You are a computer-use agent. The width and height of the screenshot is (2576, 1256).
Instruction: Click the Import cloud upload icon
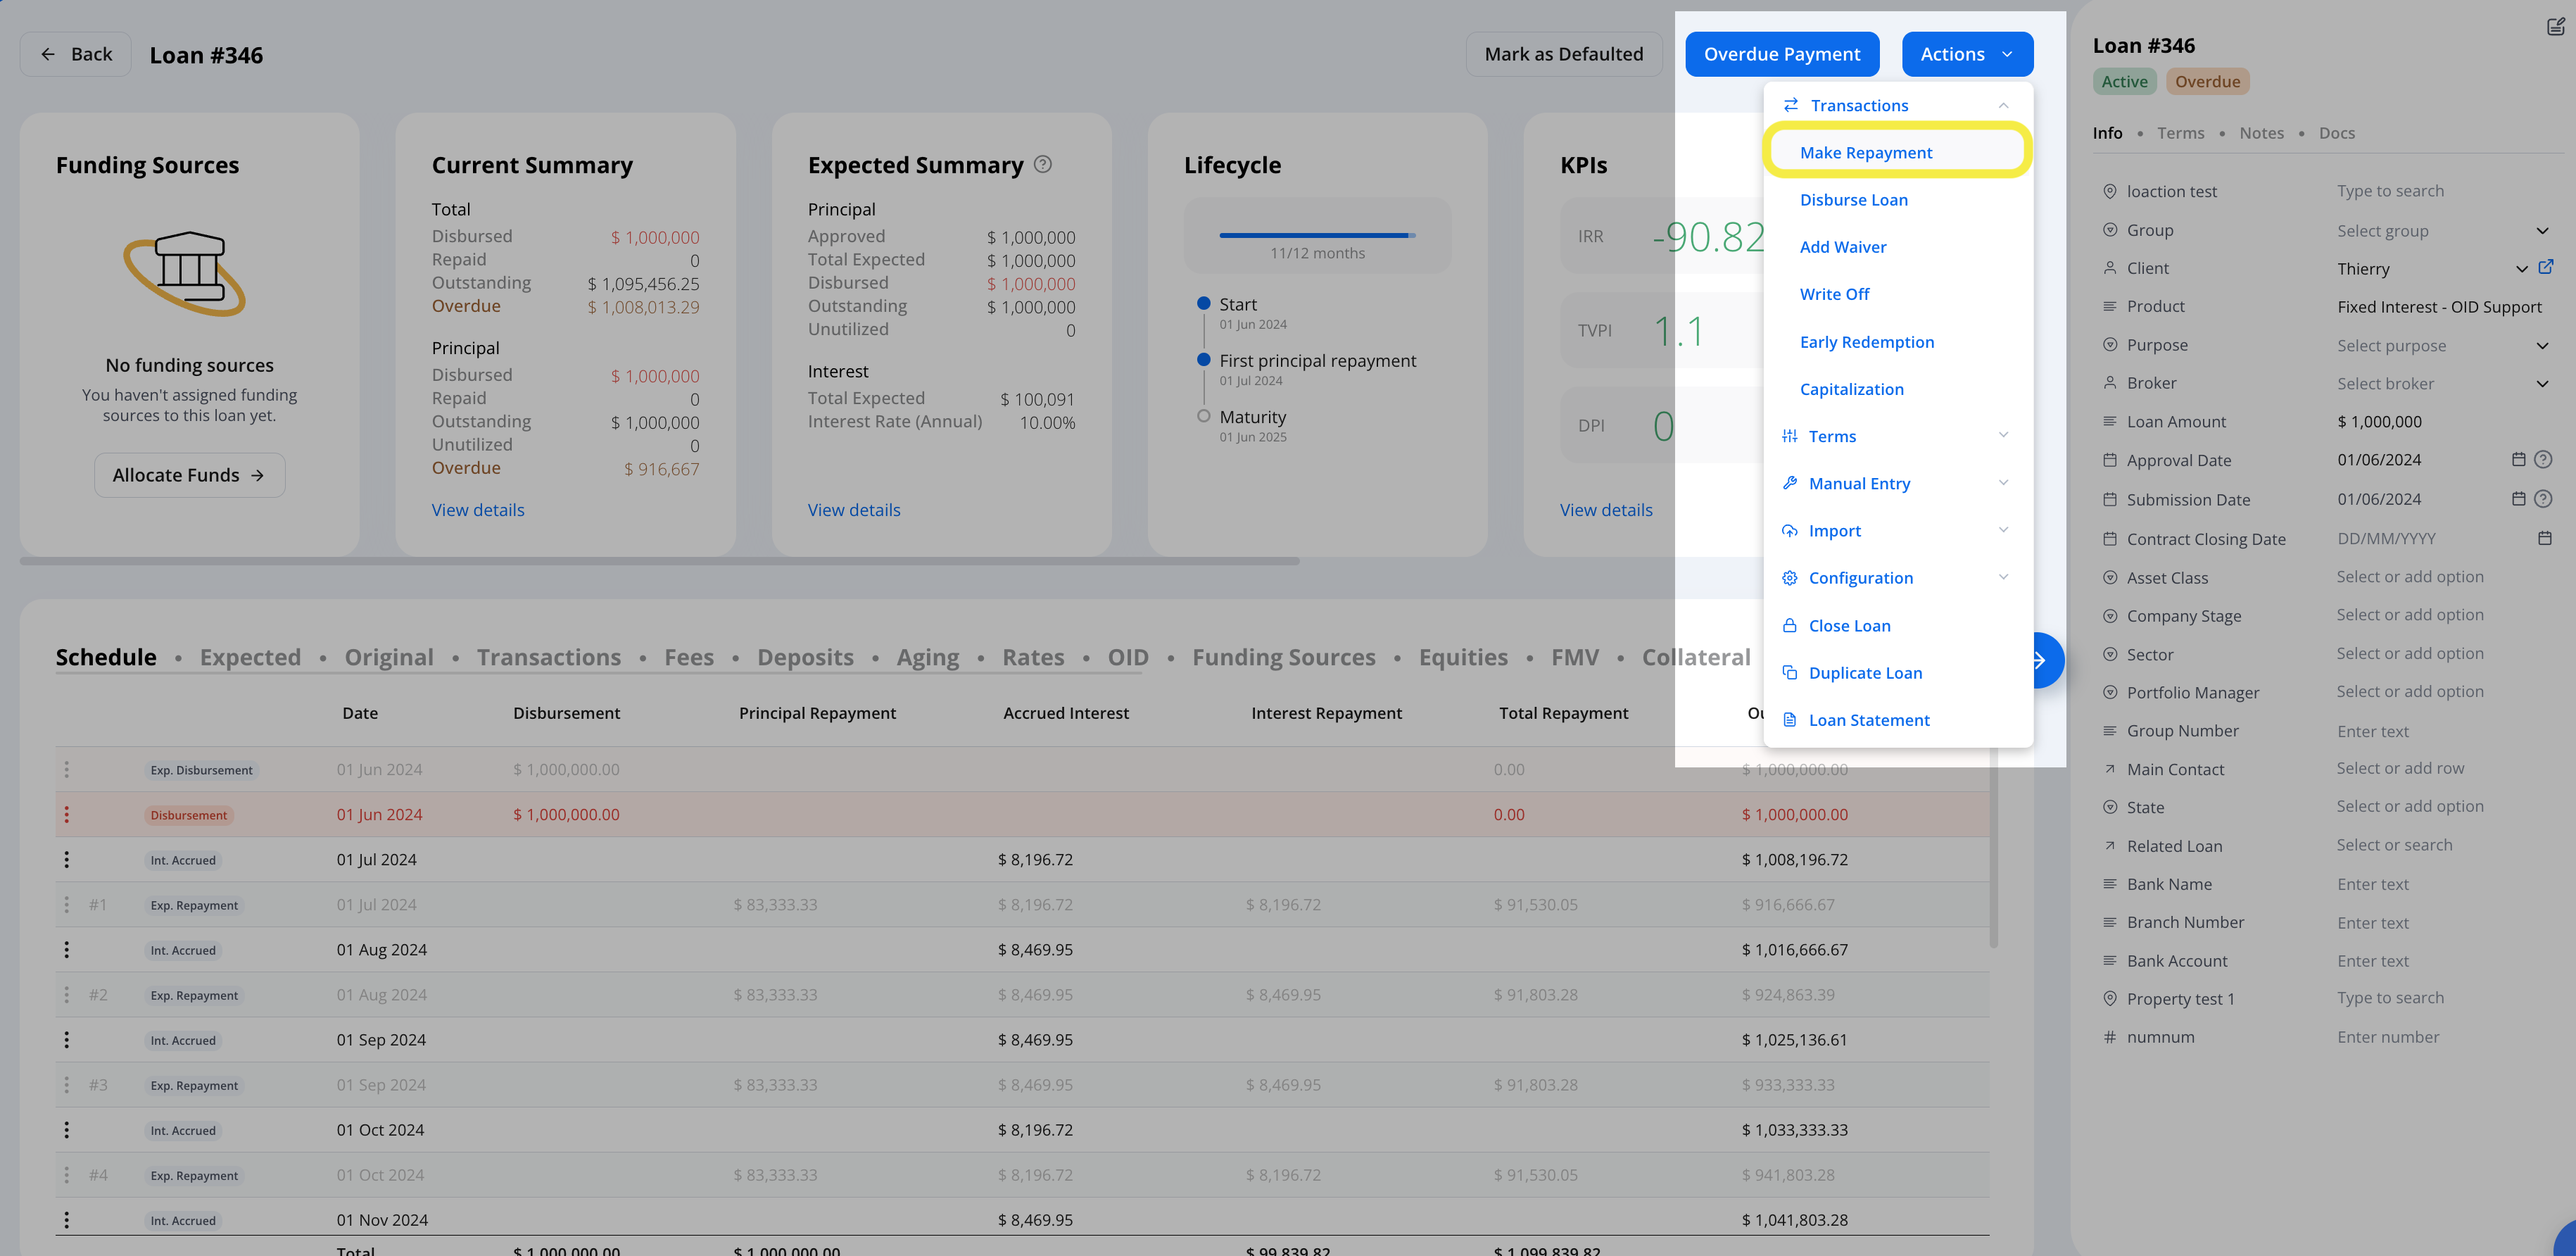coord(1789,531)
